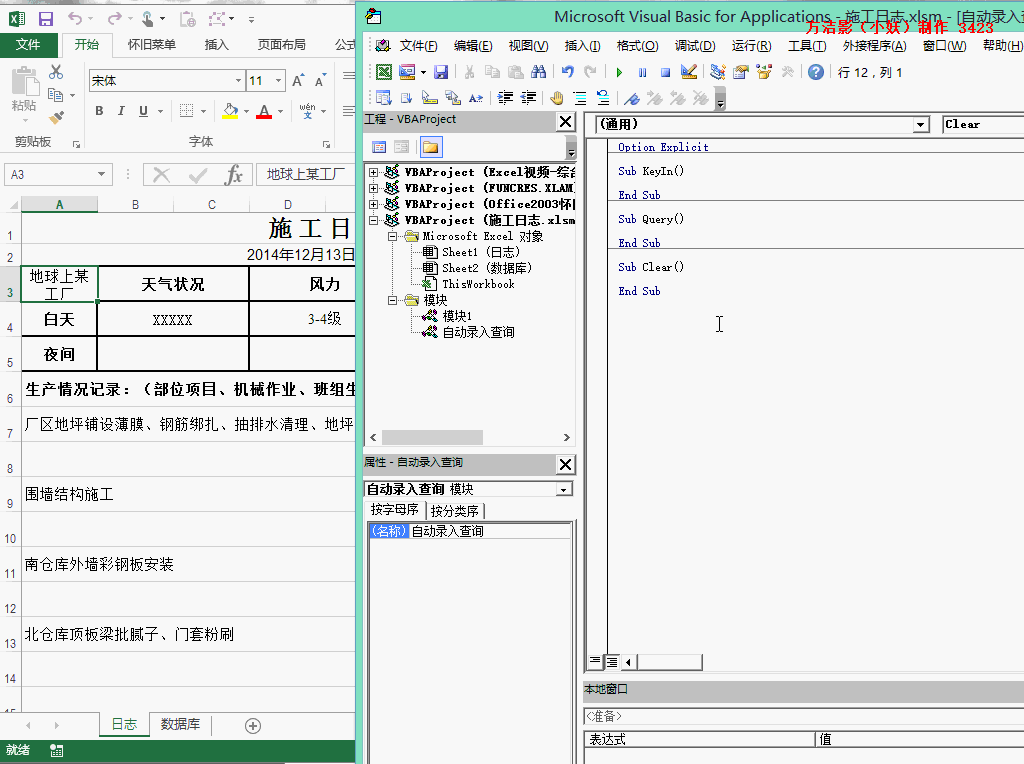The image size is (1024, 764).
Task: Click the Insert Function fx icon
Action: point(233,174)
